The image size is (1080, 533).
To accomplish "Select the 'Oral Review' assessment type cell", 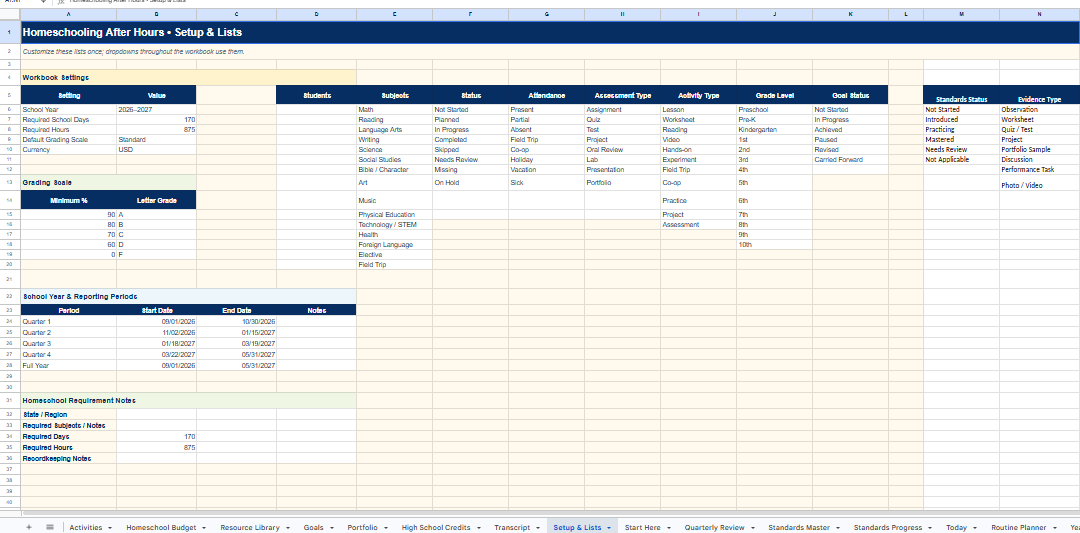I will [x=623, y=149].
